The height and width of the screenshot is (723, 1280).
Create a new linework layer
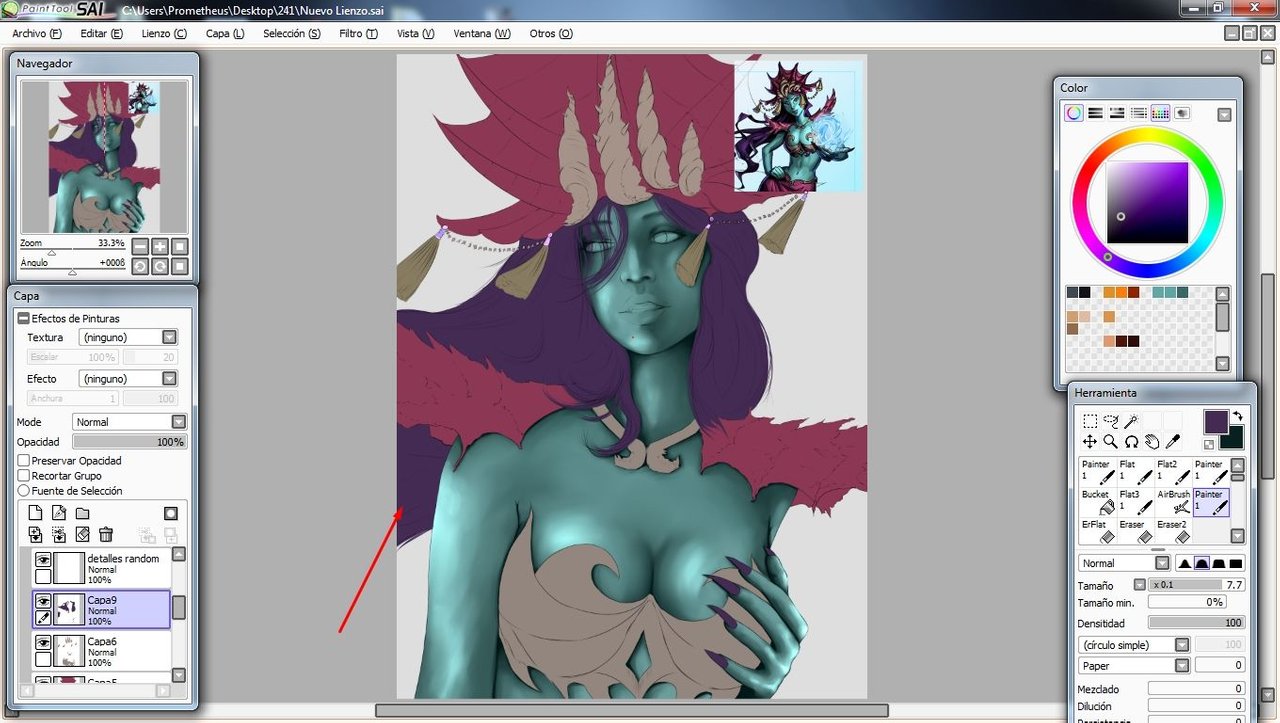[59, 513]
